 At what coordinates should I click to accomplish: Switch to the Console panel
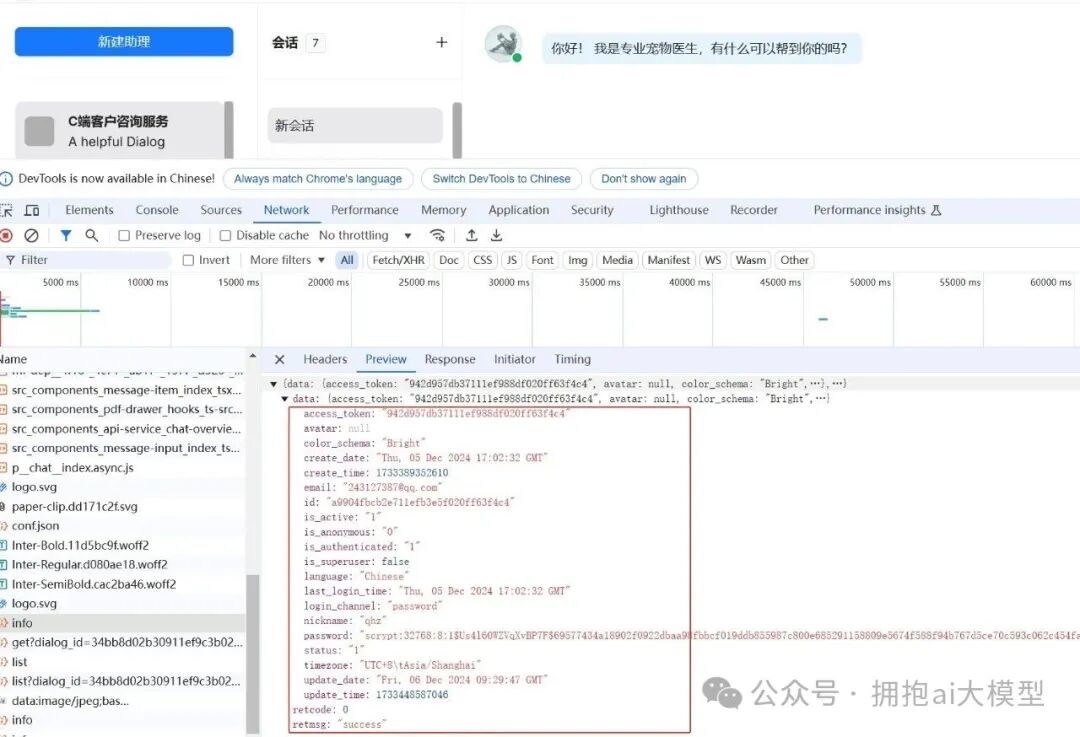156,210
